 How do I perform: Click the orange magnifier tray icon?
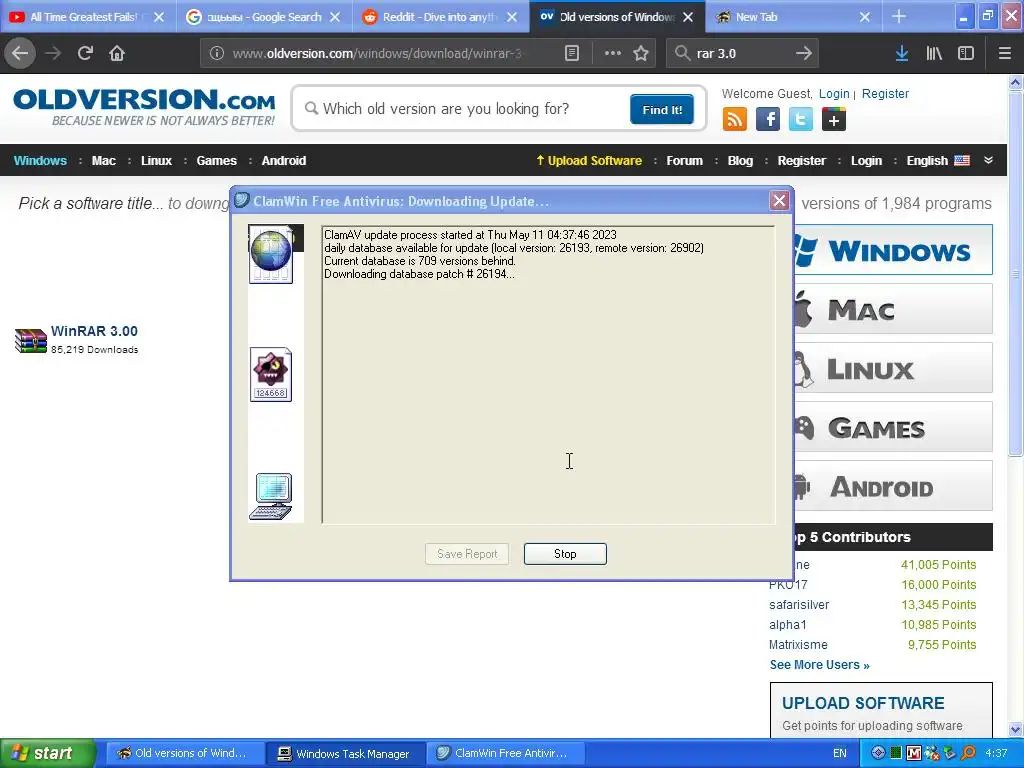[x=968, y=753]
